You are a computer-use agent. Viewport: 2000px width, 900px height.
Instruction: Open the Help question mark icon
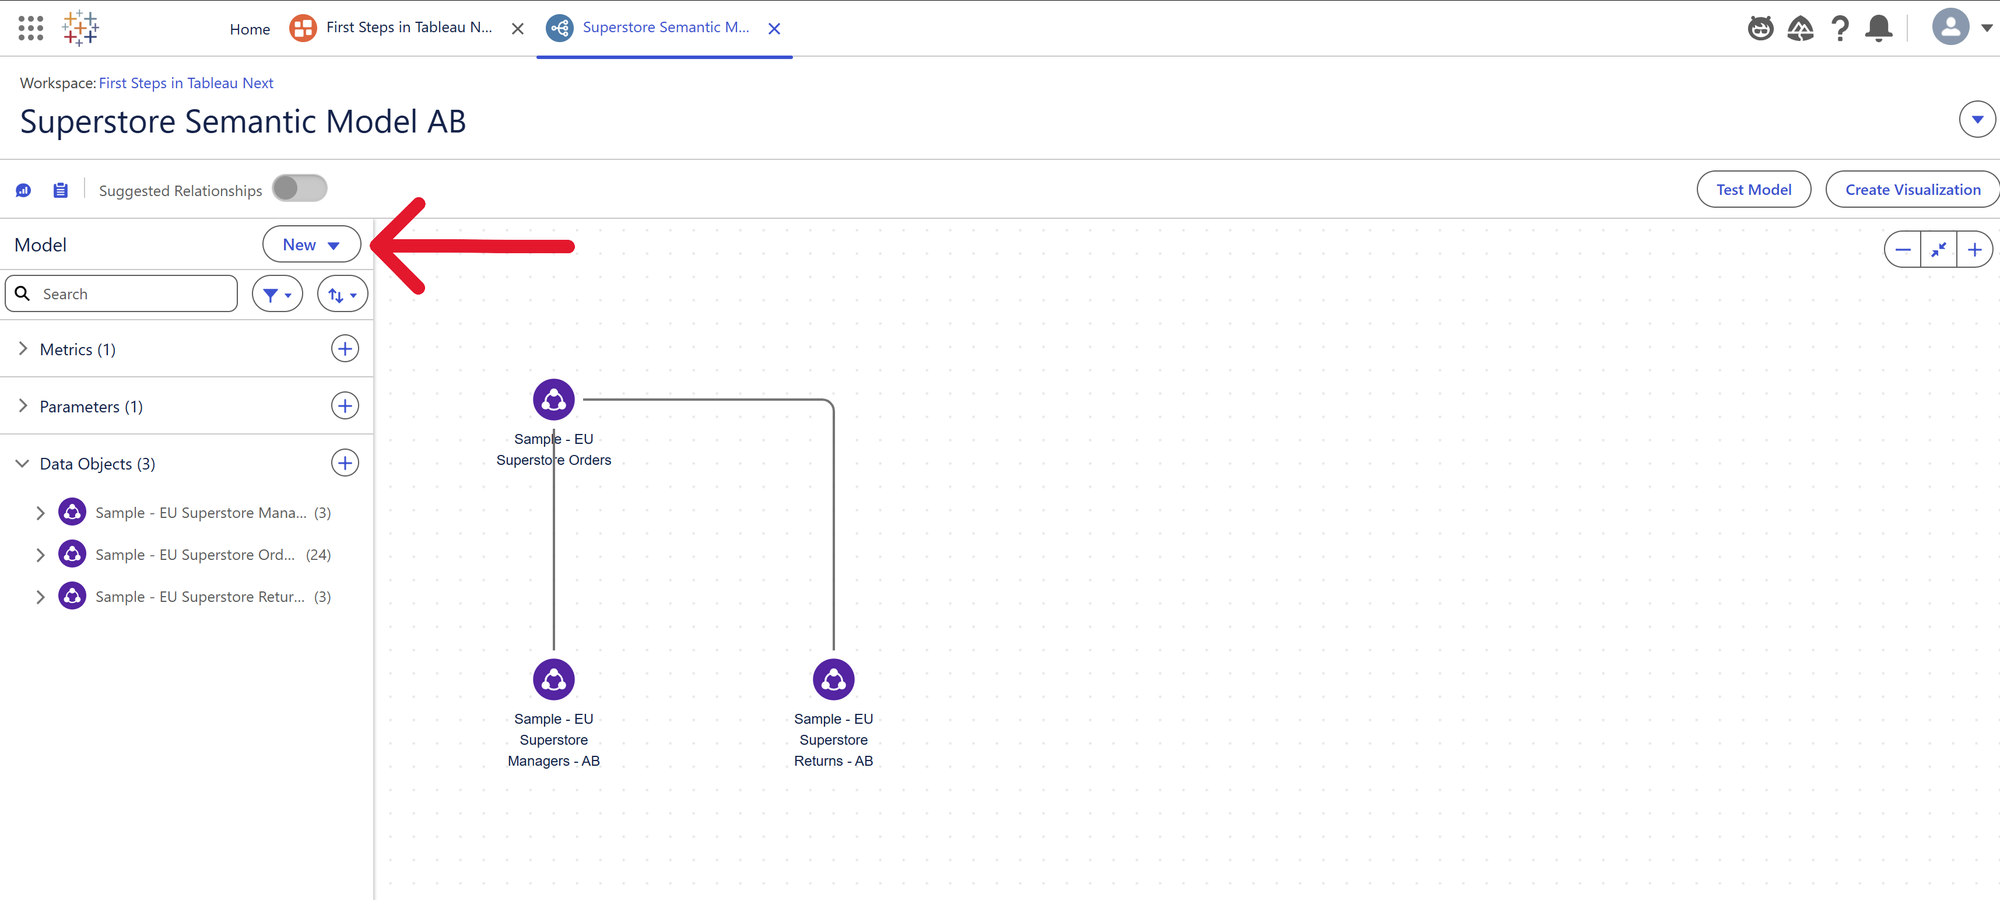pyautogui.click(x=1840, y=28)
